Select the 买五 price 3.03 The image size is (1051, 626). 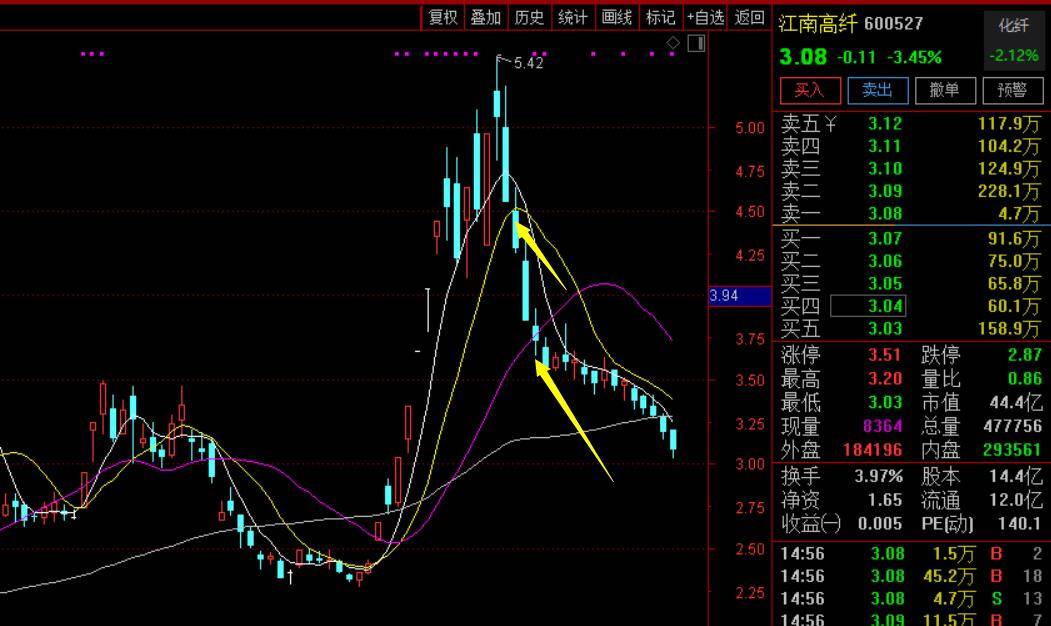click(x=885, y=328)
